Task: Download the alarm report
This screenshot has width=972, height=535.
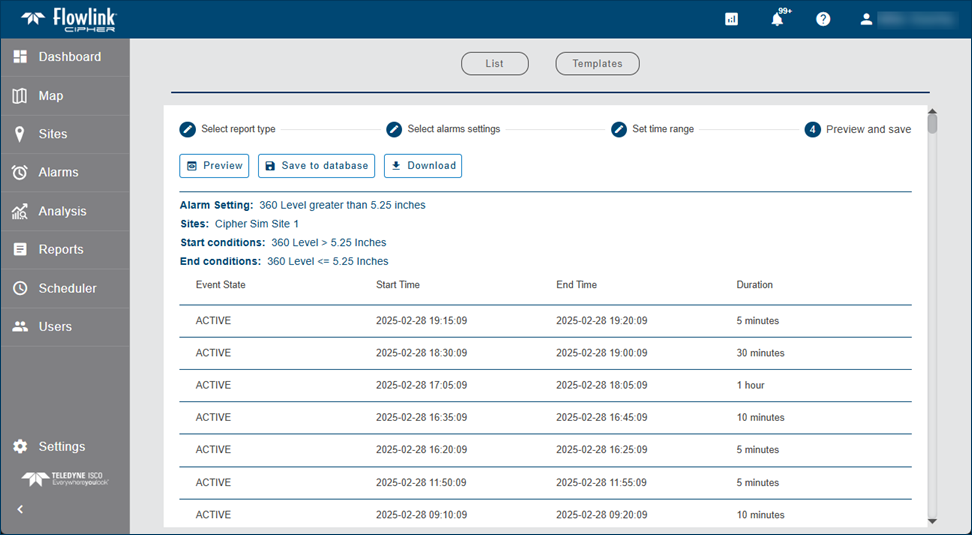Action: click(x=422, y=166)
